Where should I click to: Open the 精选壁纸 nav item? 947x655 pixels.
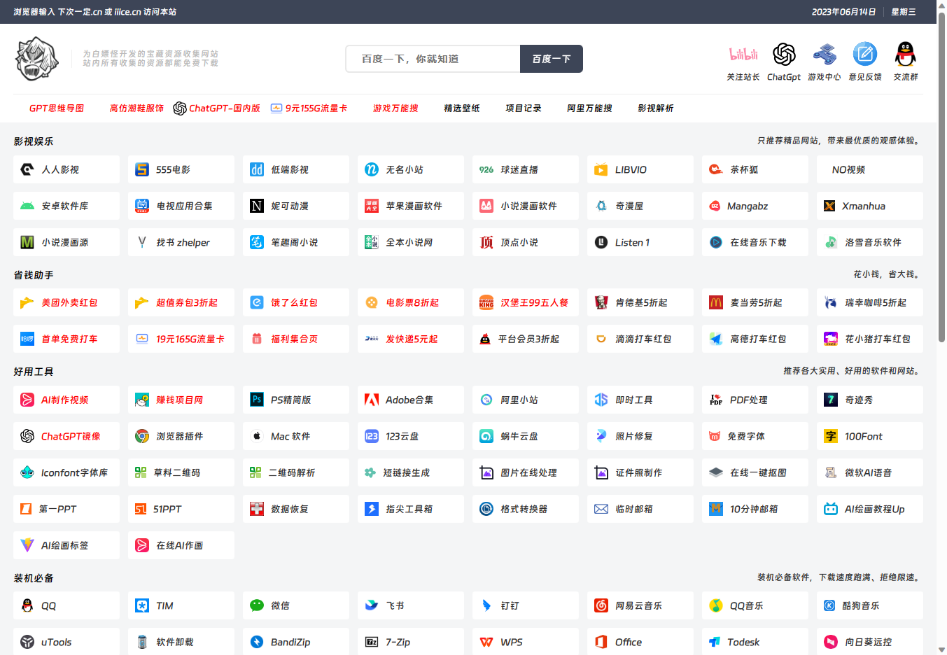pyautogui.click(x=461, y=108)
